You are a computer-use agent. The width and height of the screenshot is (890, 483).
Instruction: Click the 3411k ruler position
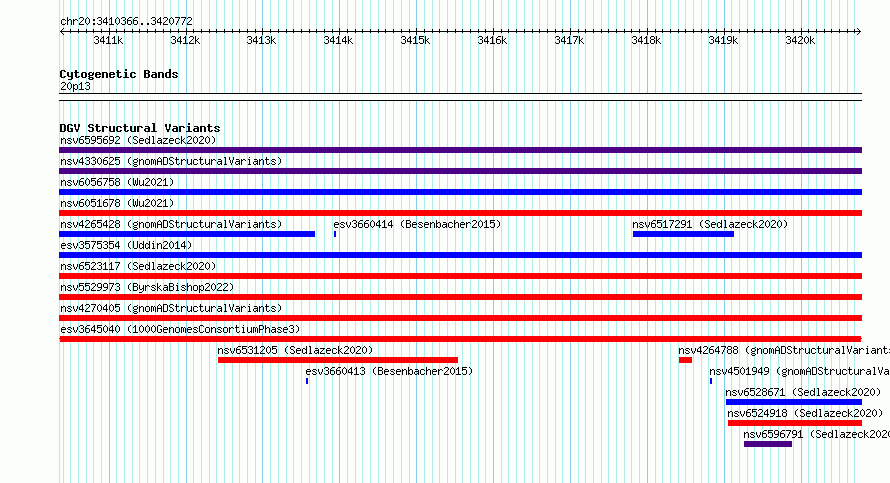tap(108, 40)
